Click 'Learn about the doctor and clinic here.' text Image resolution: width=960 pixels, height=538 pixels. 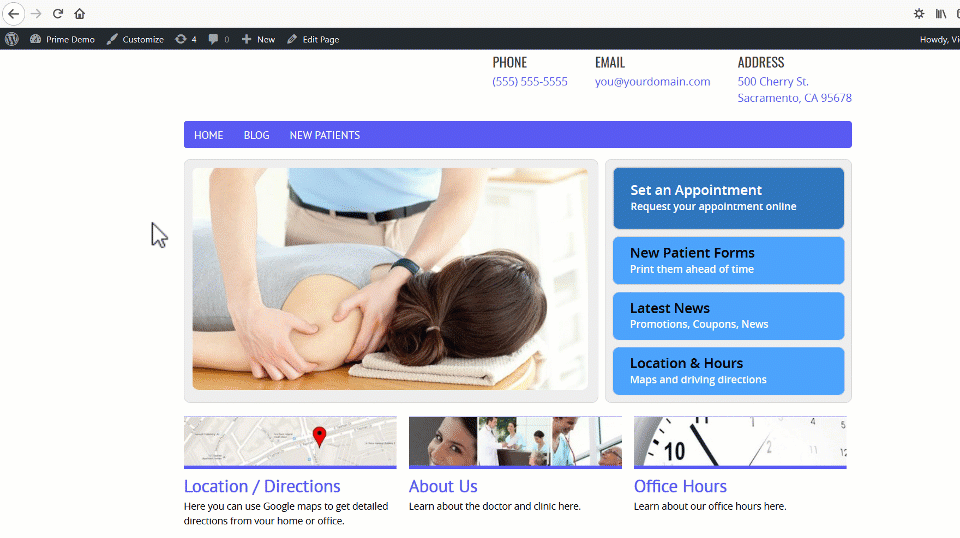(x=495, y=506)
